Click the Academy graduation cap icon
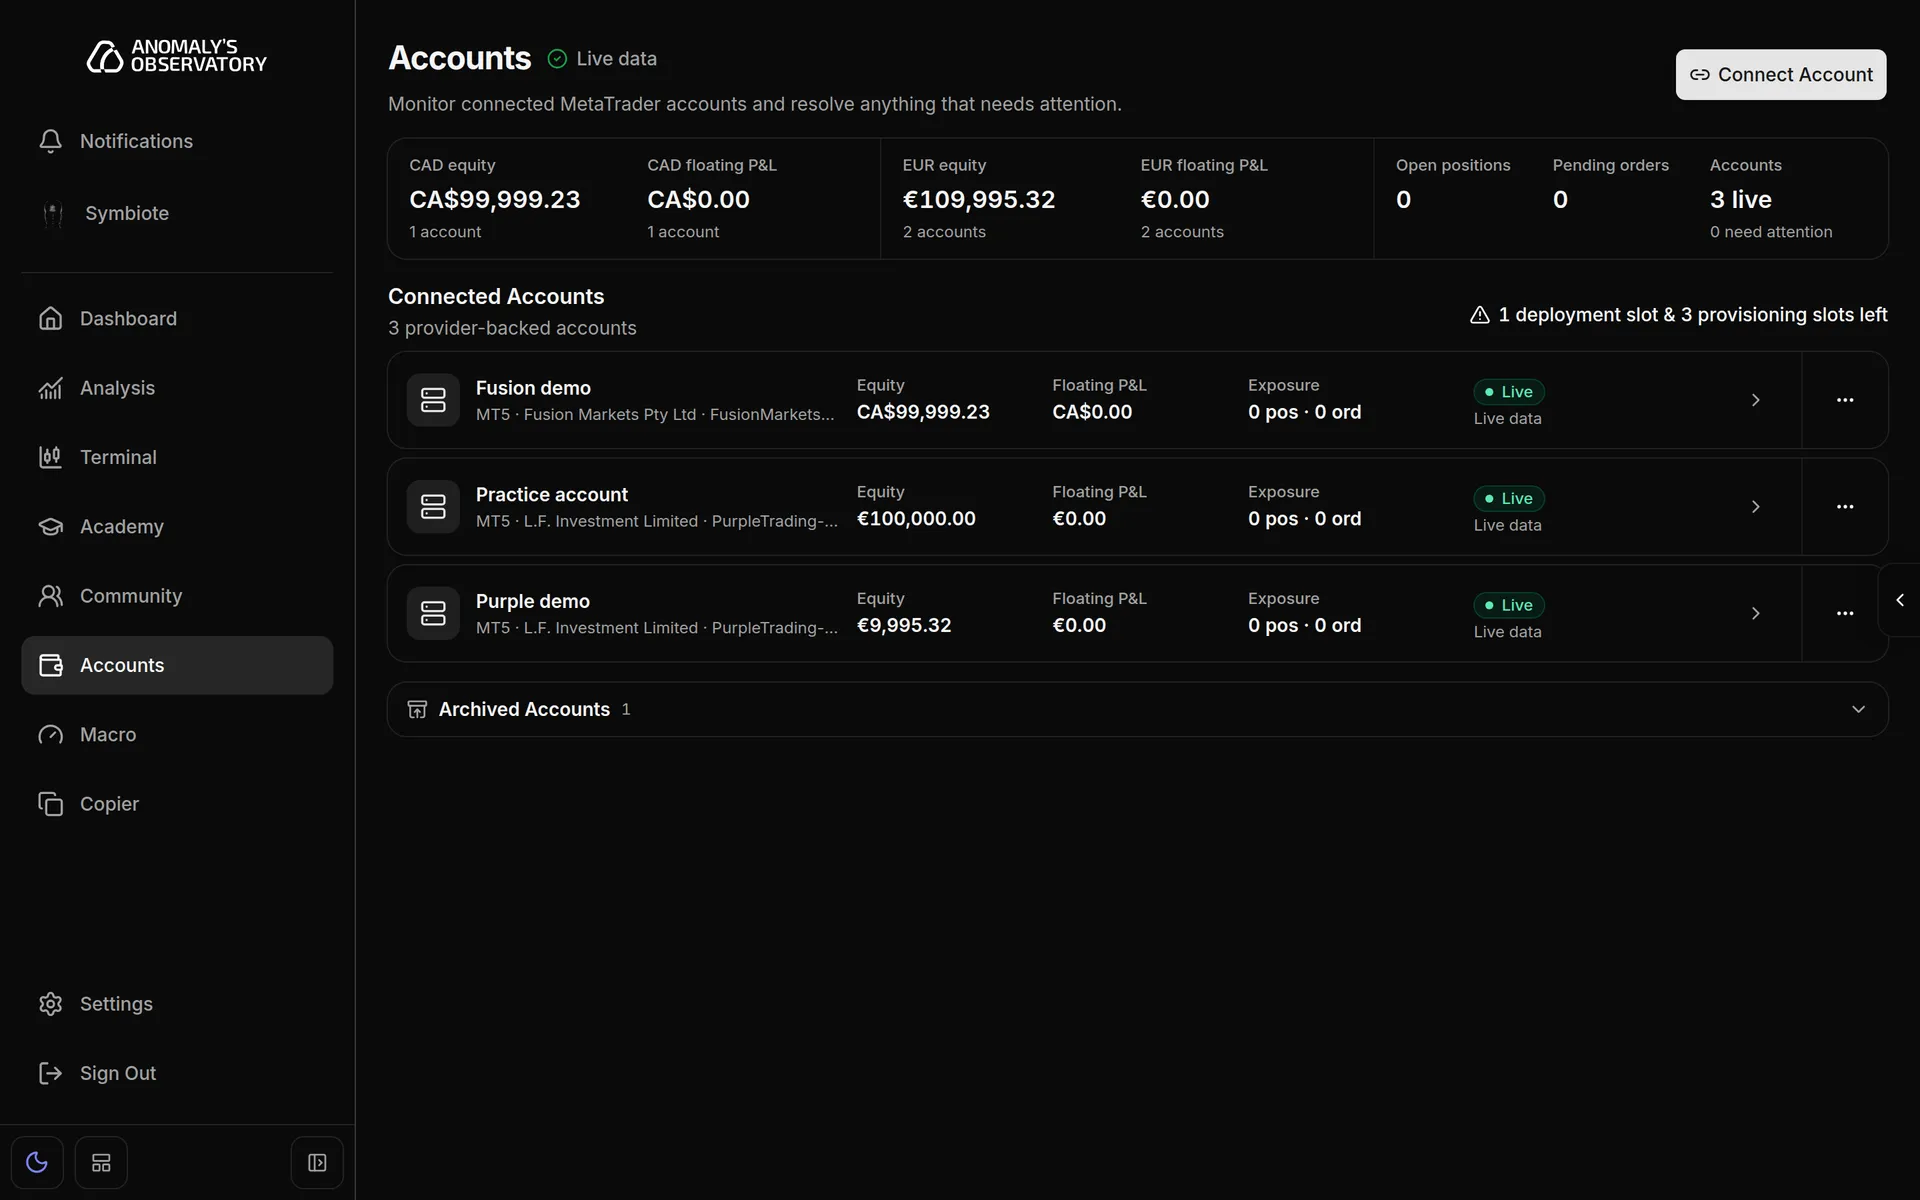 point(50,526)
